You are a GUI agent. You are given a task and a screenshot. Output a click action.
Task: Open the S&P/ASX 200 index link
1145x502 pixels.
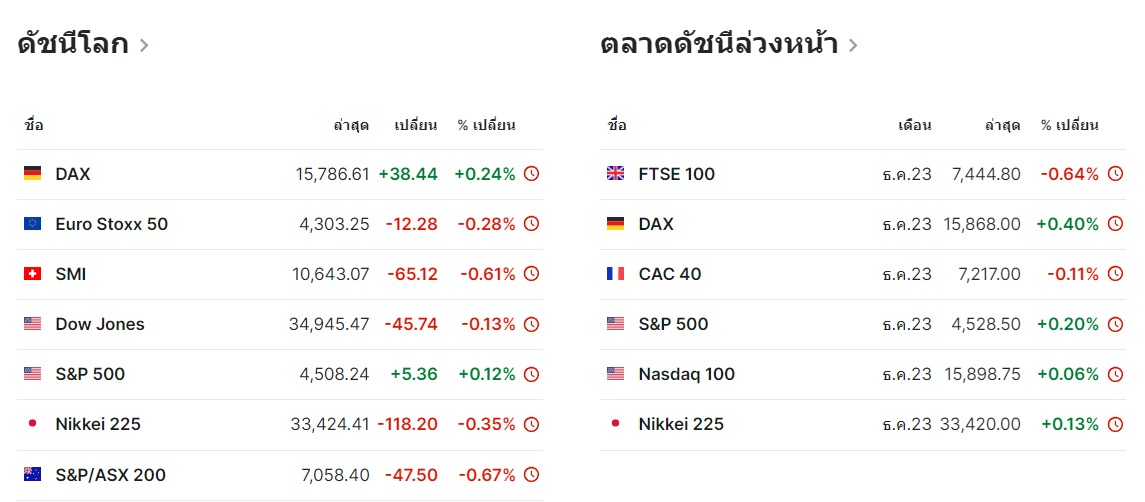coord(111,475)
